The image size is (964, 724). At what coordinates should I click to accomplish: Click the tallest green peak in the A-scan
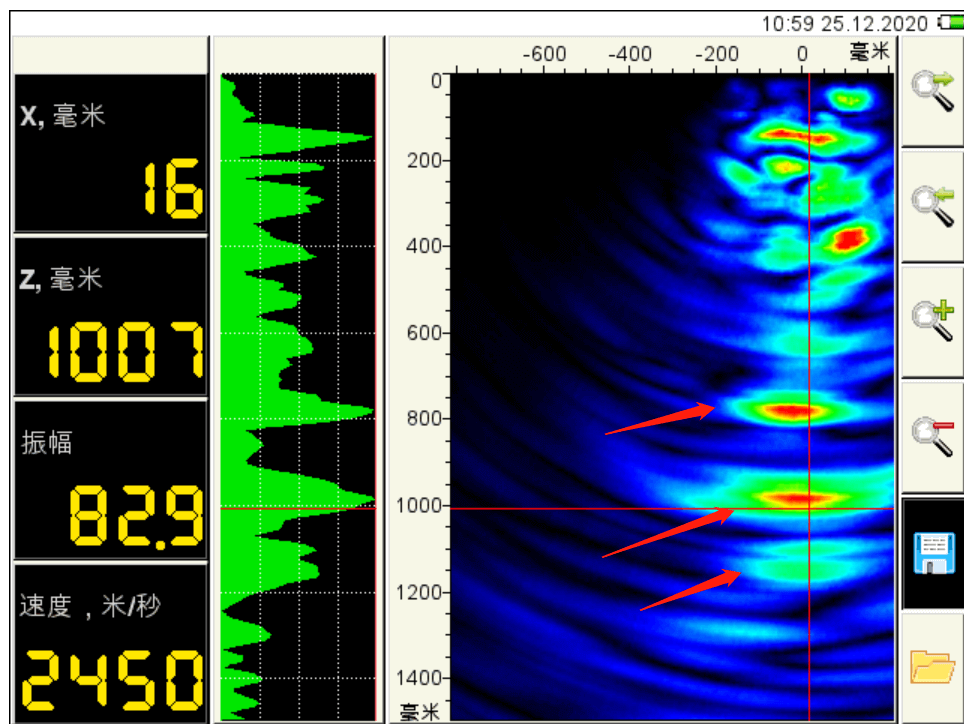pos(368,498)
